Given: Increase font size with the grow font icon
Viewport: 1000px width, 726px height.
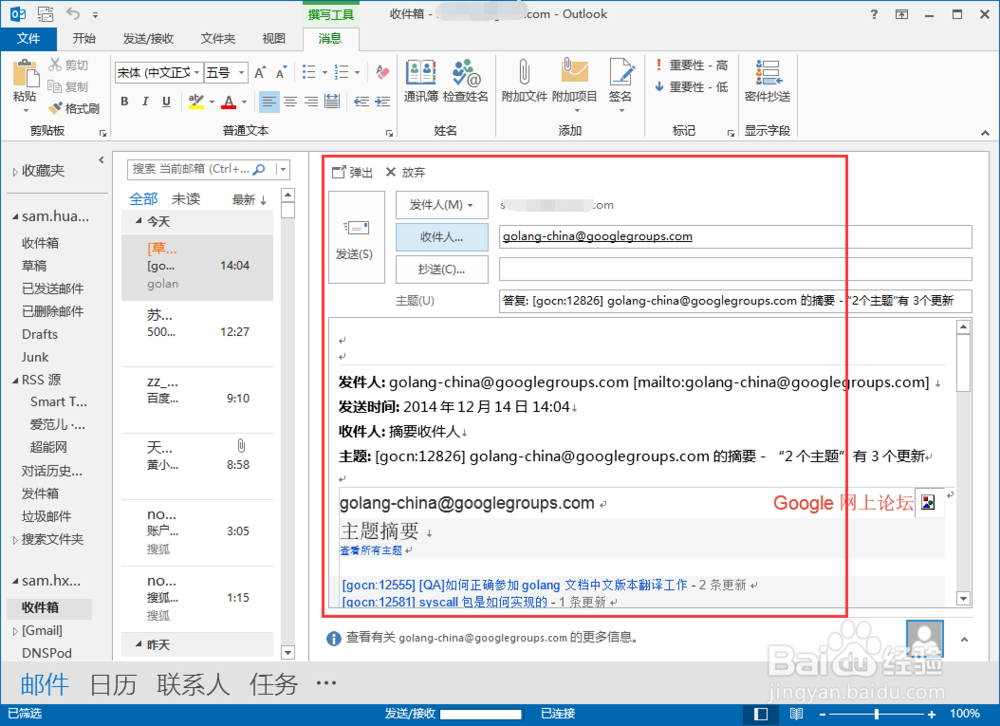Looking at the screenshot, I should 260,72.
